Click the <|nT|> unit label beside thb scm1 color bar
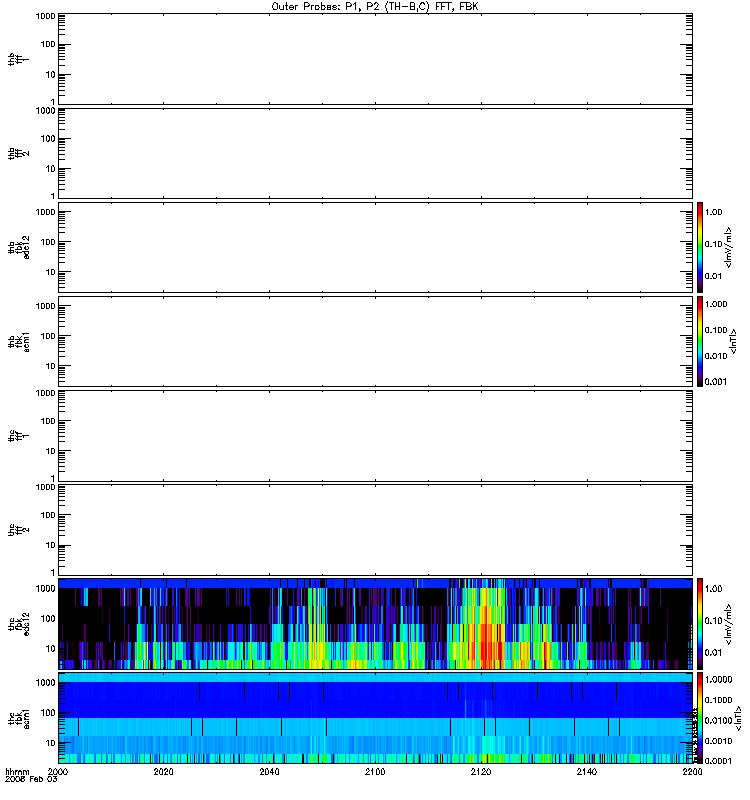 point(733,341)
